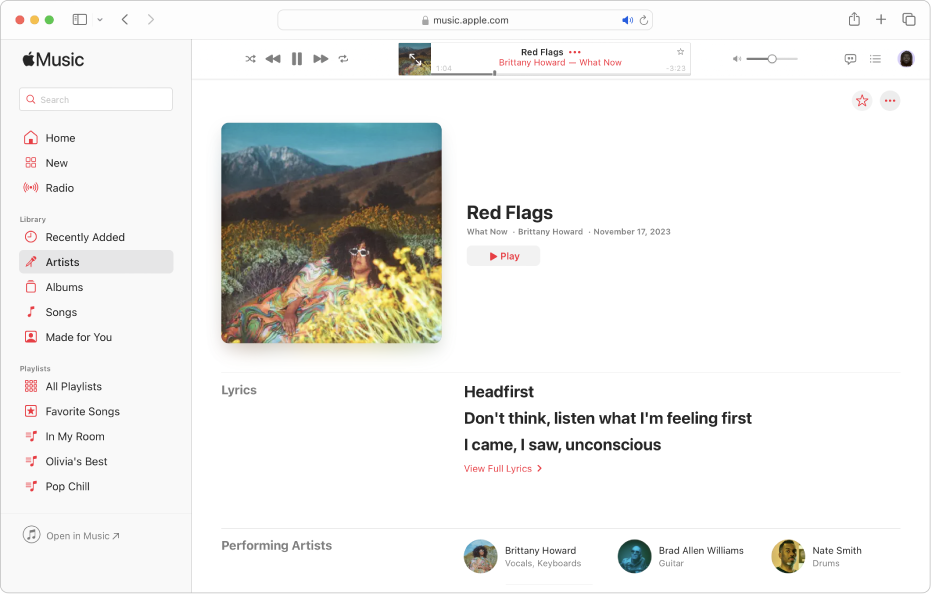Click the playback progress bar
The image size is (932, 596).
click(x=560, y=74)
